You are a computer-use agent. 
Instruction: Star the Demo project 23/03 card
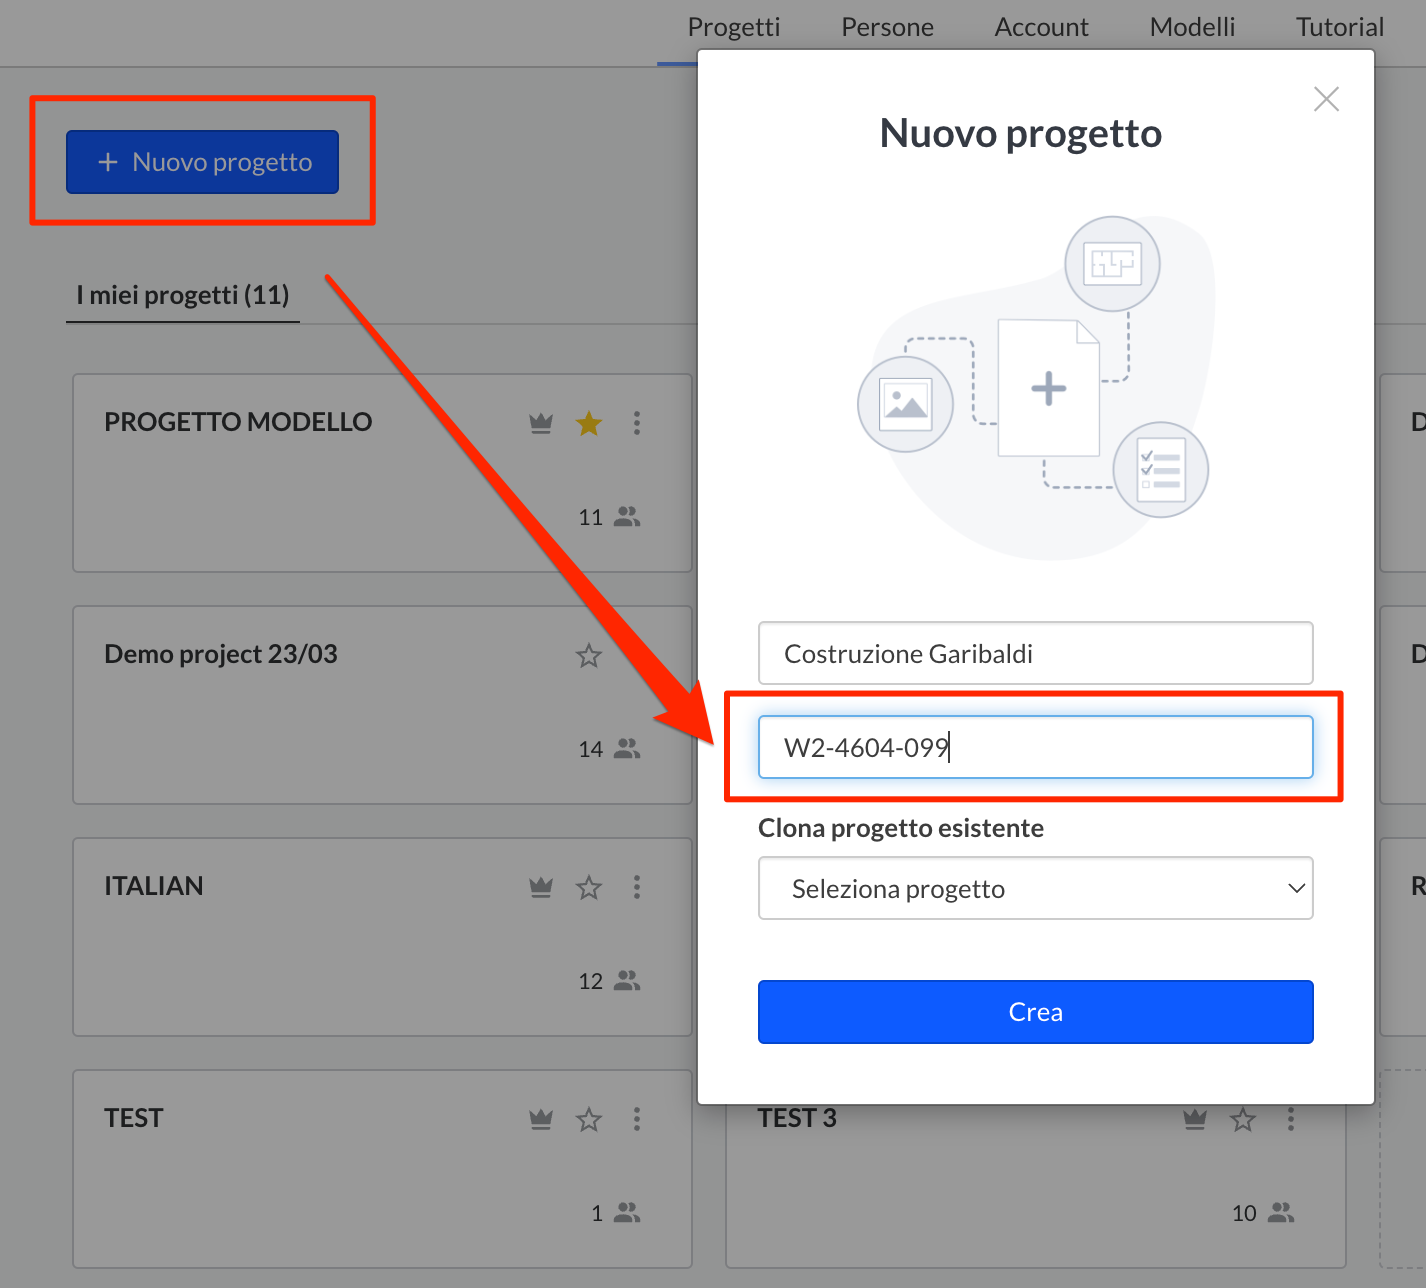(589, 656)
